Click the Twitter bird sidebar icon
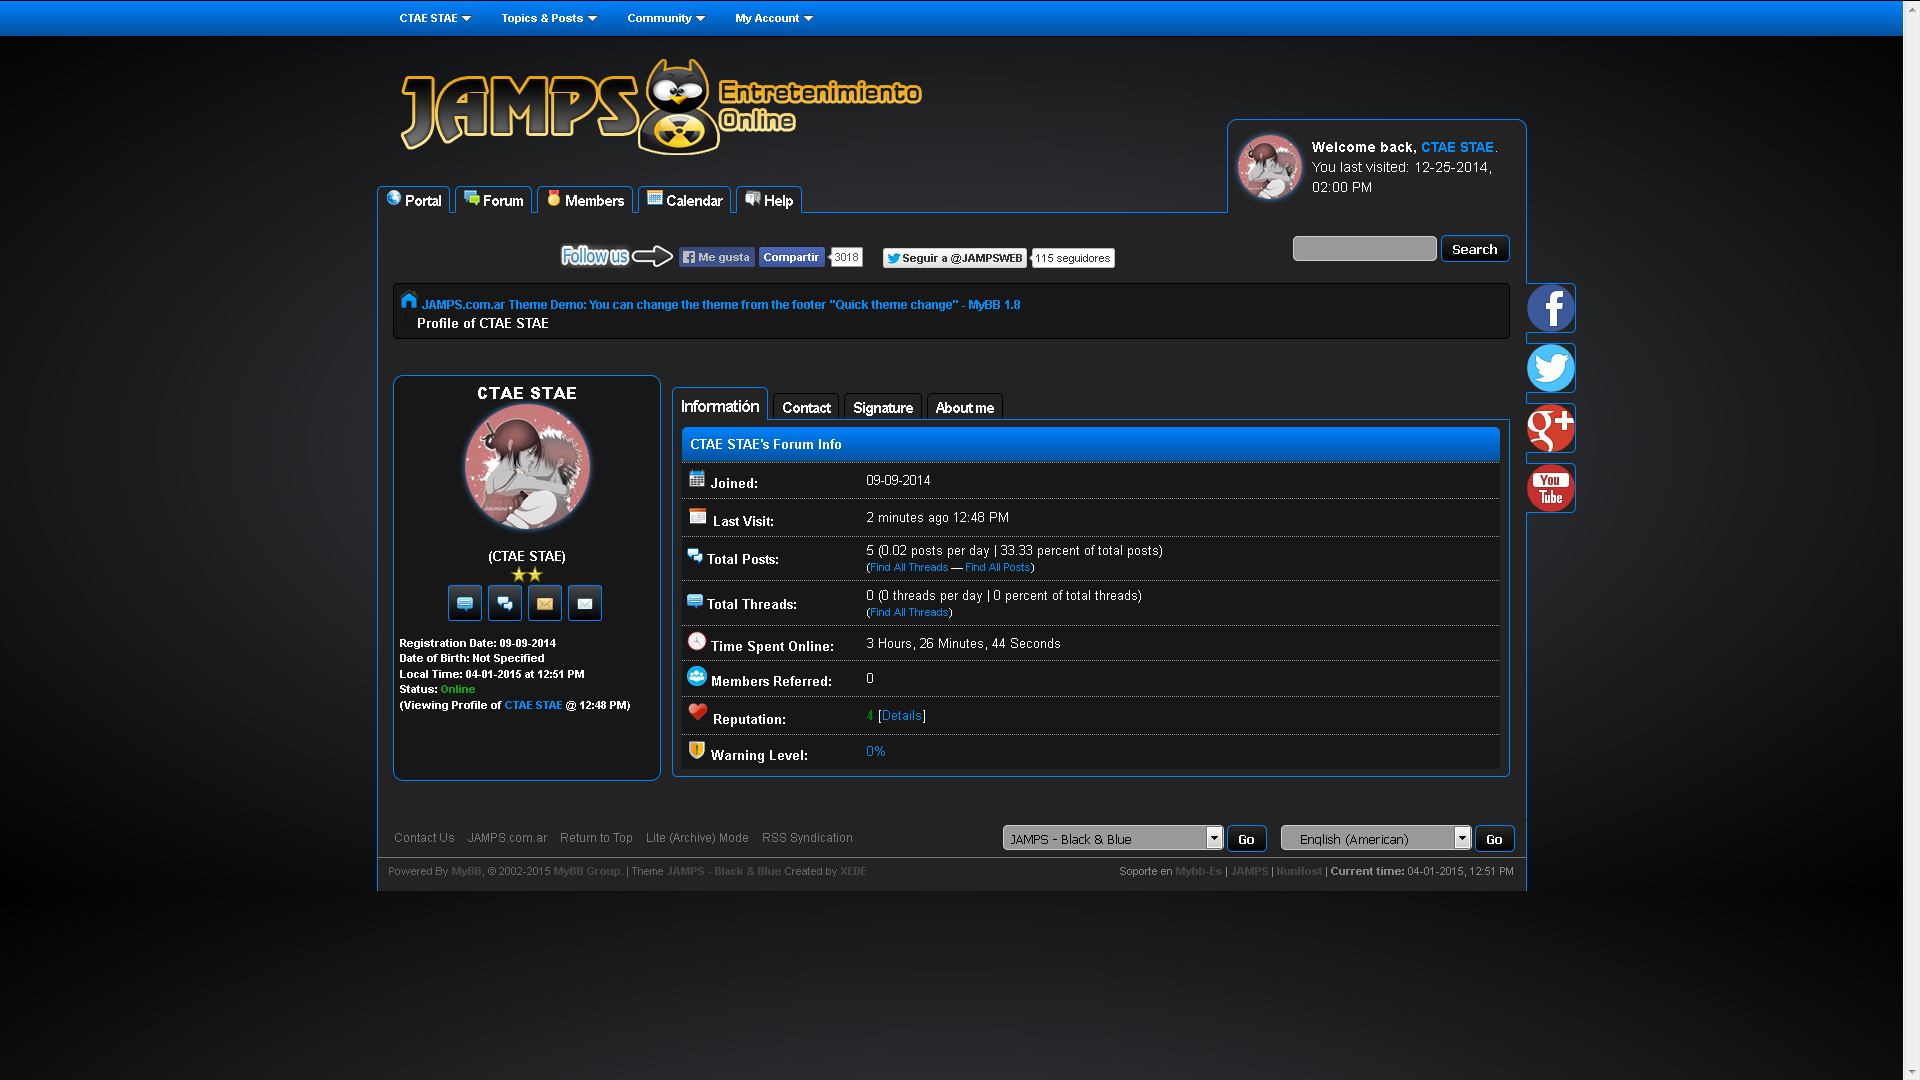 pos(1550,368)
